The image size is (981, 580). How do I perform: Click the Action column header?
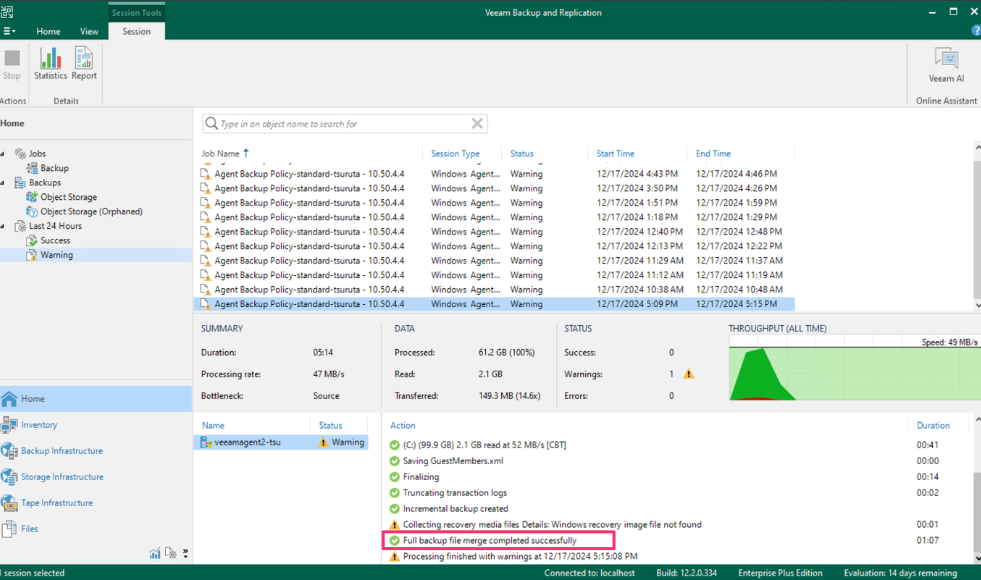[x=402, y=425]
